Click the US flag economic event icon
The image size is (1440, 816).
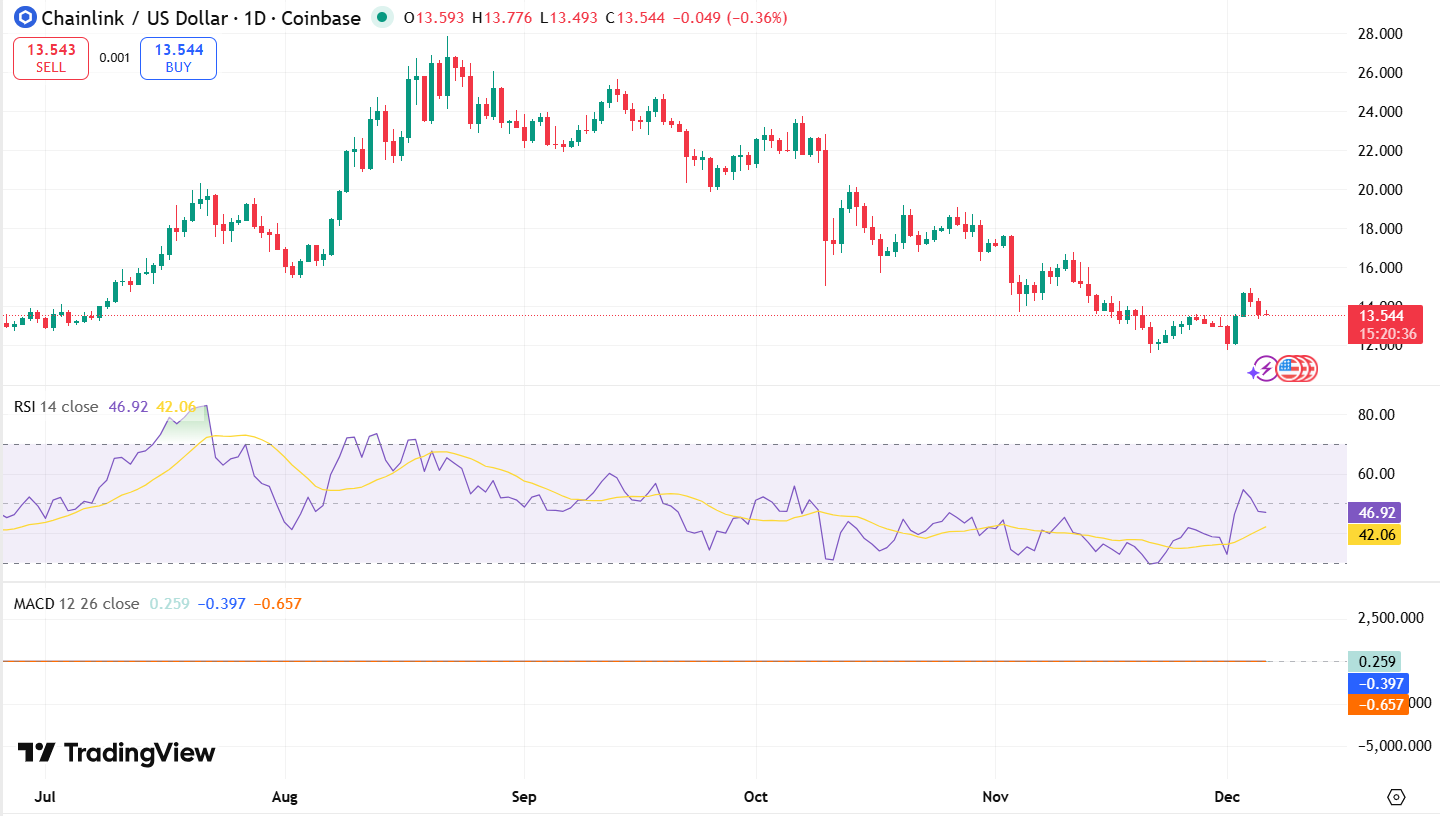[1289, 368]
